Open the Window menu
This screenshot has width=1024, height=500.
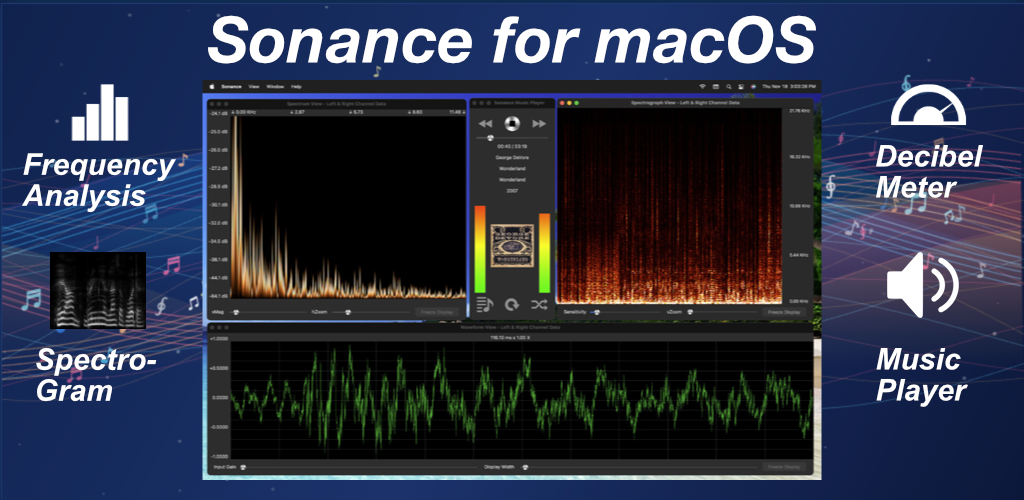[275, 86]
